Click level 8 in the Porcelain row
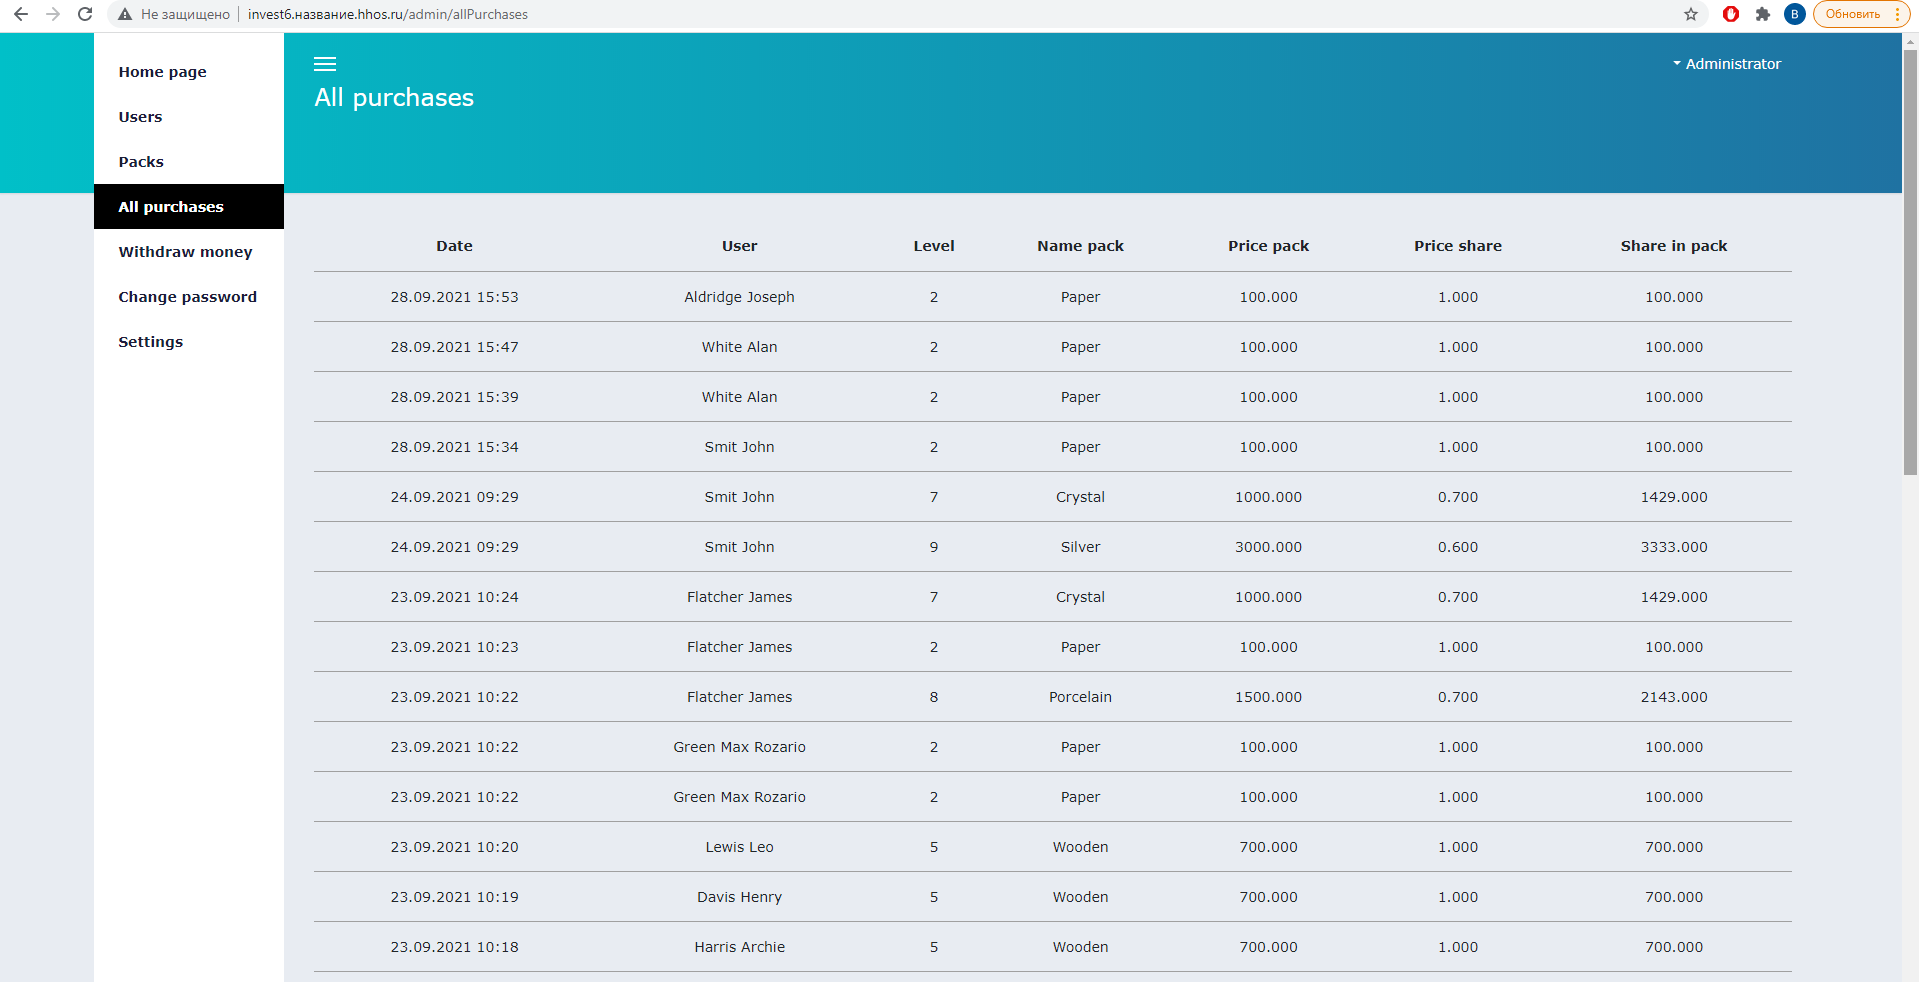This screenshot has height=982, width=1920. (934, 697)
